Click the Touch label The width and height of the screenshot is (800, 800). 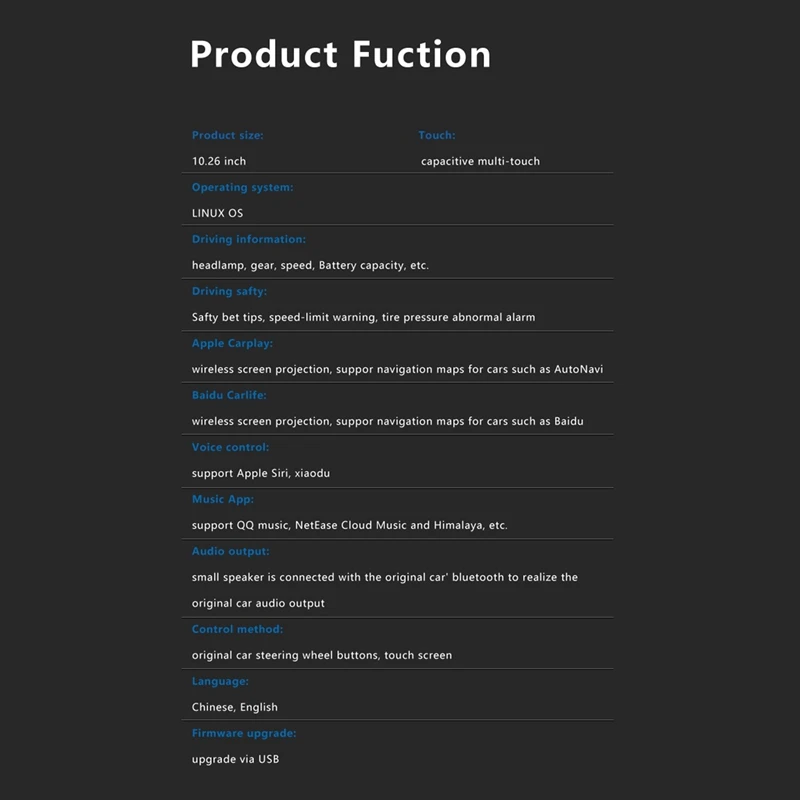[436, 135]
